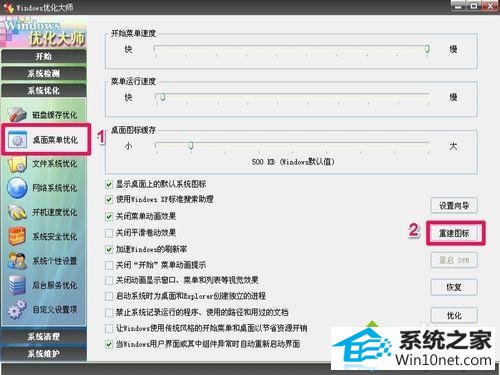
Task: Open the 自定义设置项 gears icon
Action: pos(17,309)
